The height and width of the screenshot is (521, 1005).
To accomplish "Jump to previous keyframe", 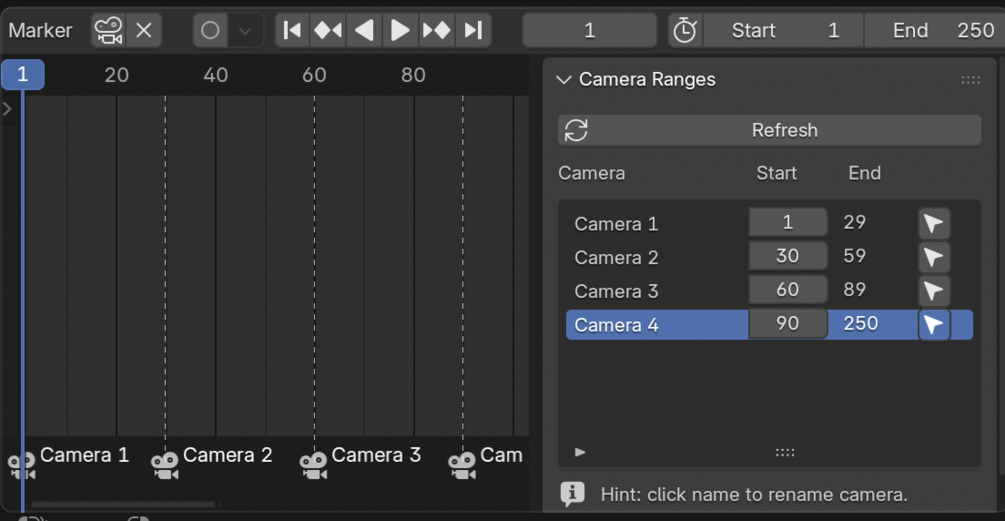I will point(328,30).
